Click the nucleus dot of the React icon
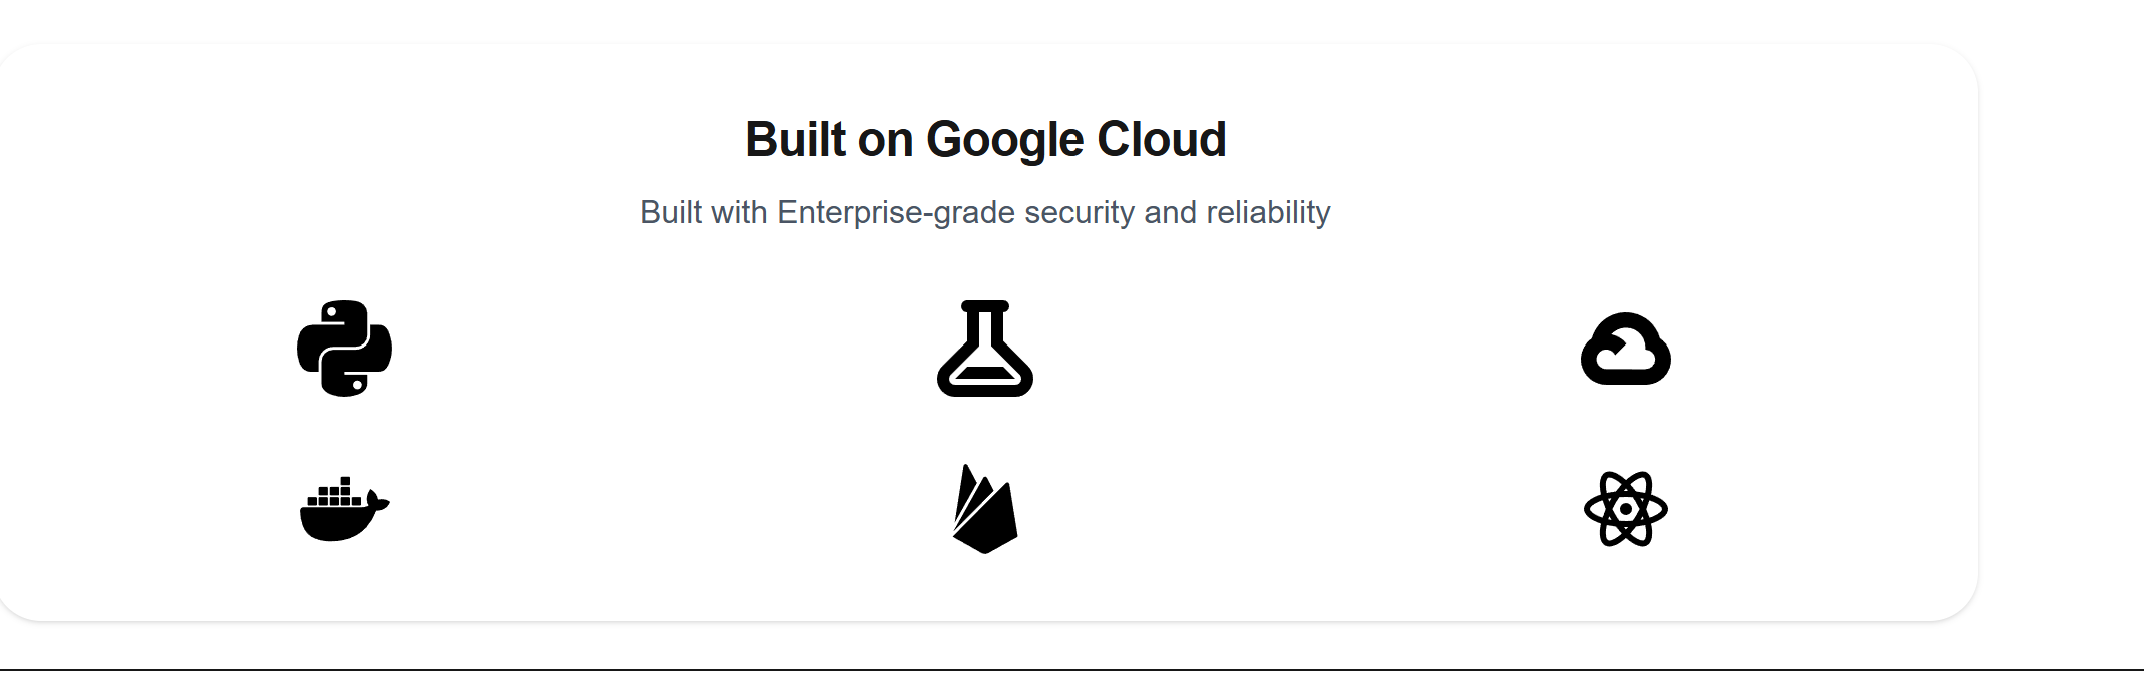This screenshot has height=688, width=2144. pyautogui.click(x=1626, y=509)
